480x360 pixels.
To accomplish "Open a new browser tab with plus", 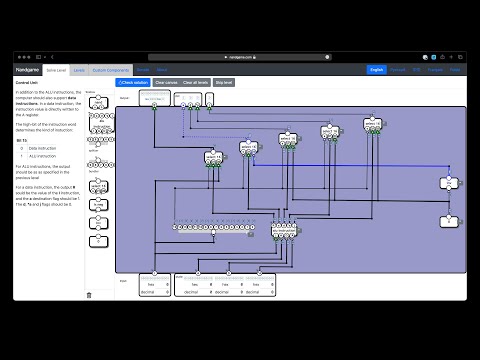I will pos(451,57).
